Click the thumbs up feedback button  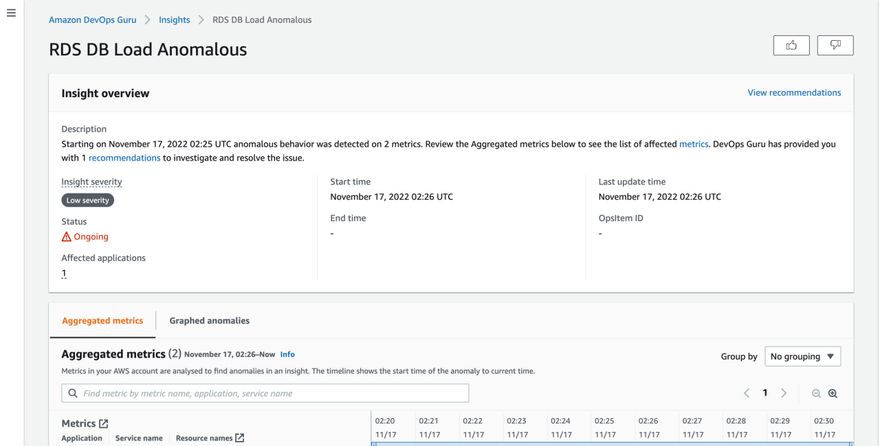791,45
